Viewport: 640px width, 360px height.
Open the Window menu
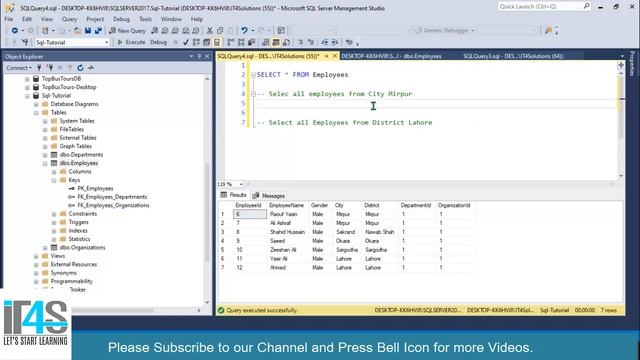tap(171, 19)
